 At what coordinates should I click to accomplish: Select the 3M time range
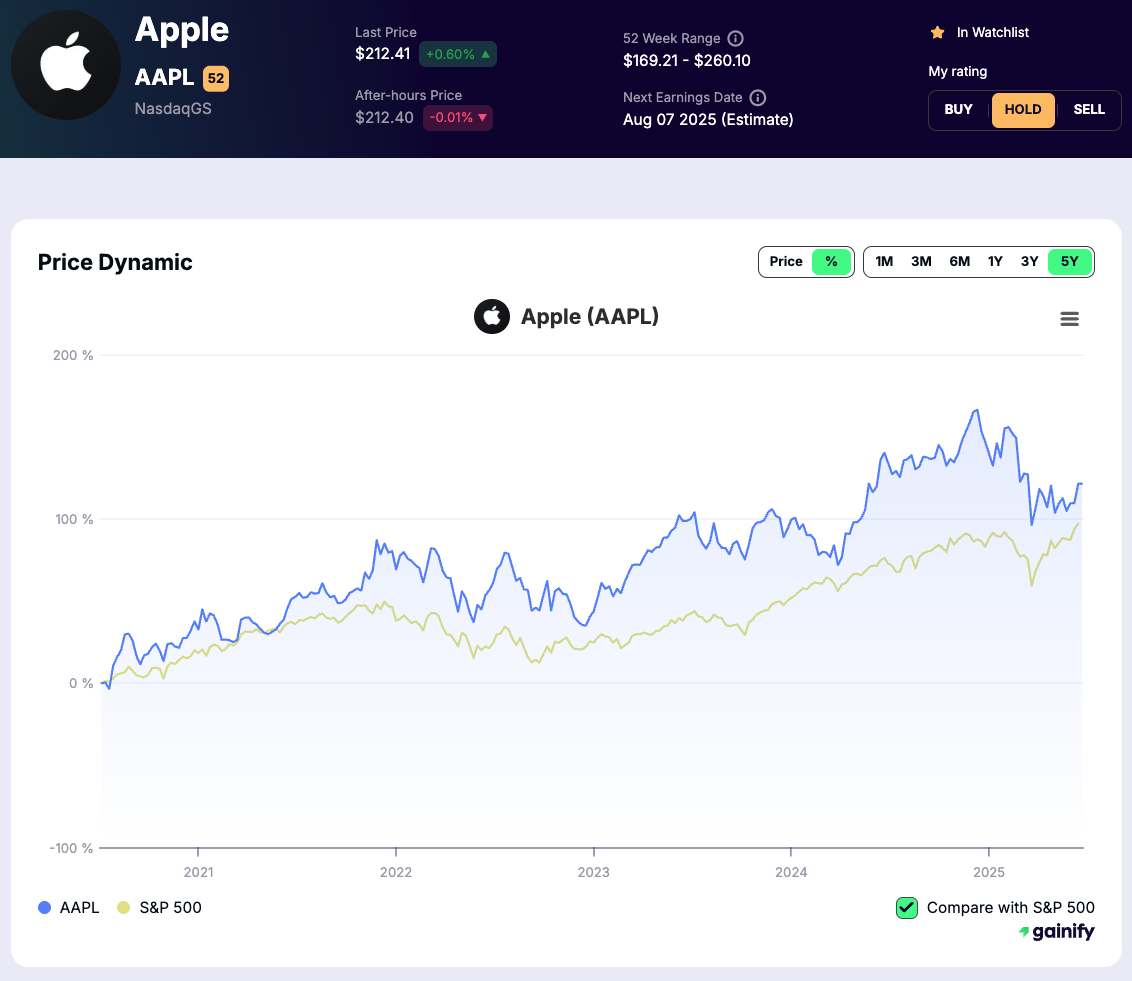pos(921,261)
